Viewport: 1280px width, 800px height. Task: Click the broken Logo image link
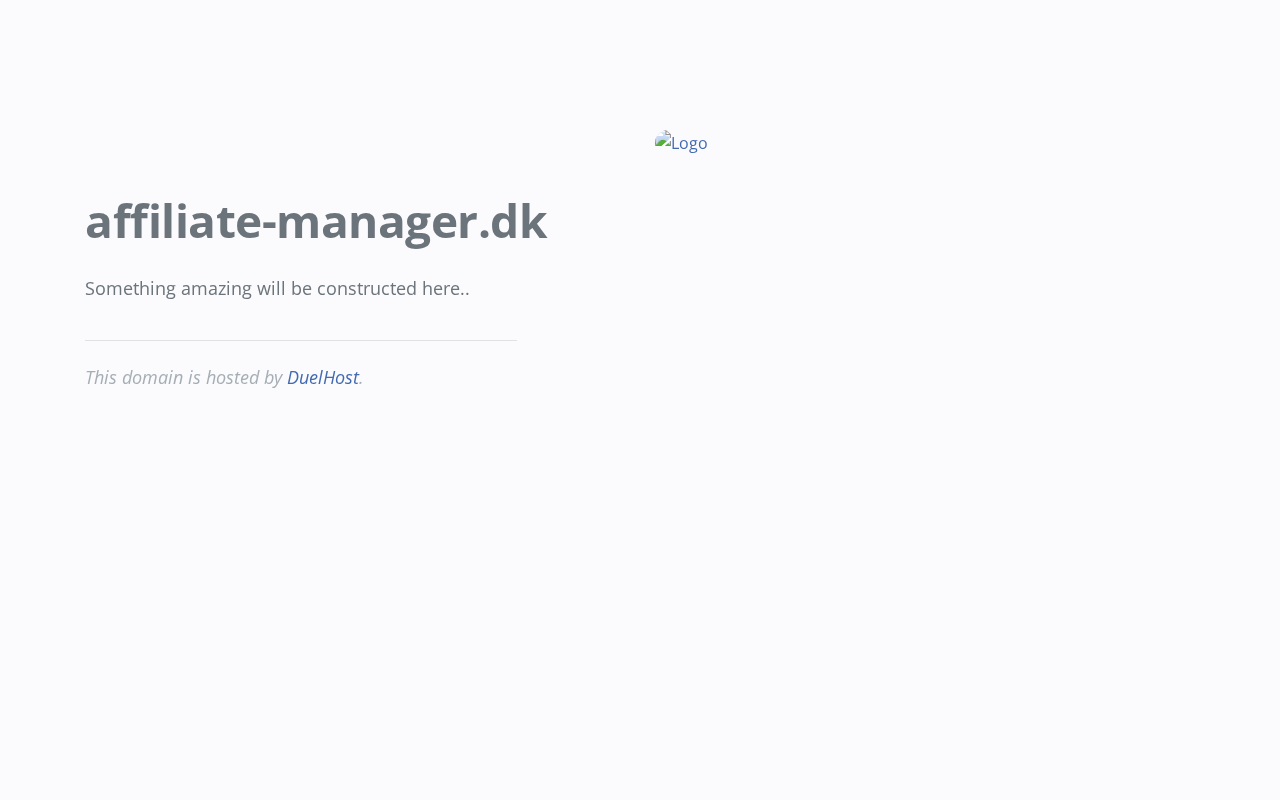click(681, 142)
